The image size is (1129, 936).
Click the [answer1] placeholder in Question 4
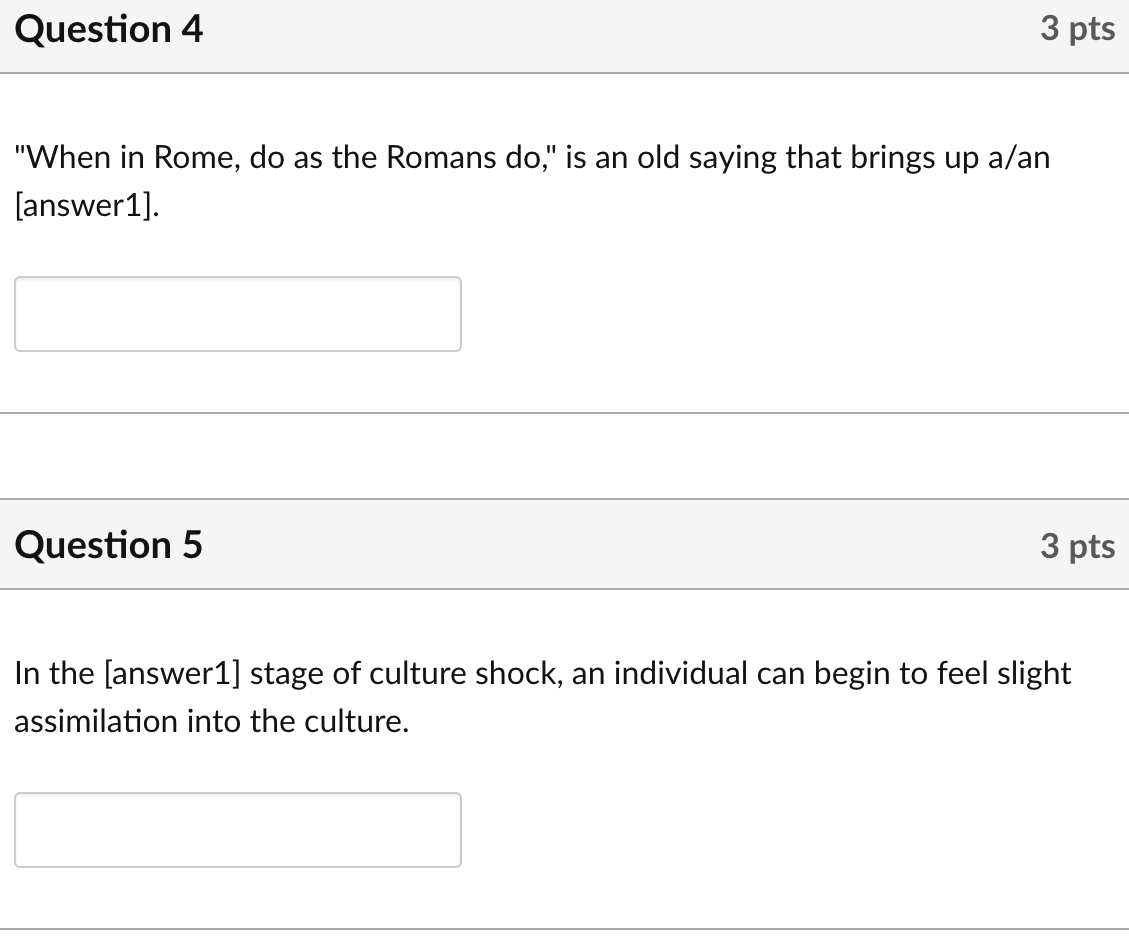coord(86,206)
